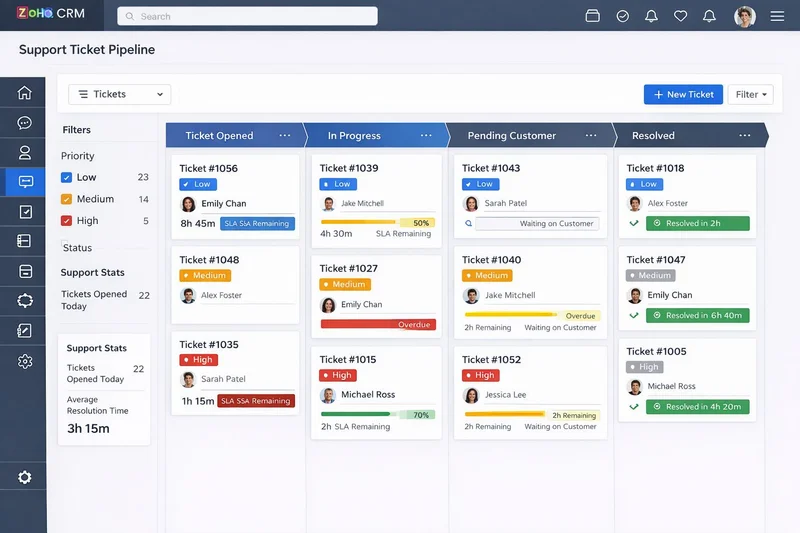
Task: Uncheck the Medium priority filter
Action: pos(66,199)
